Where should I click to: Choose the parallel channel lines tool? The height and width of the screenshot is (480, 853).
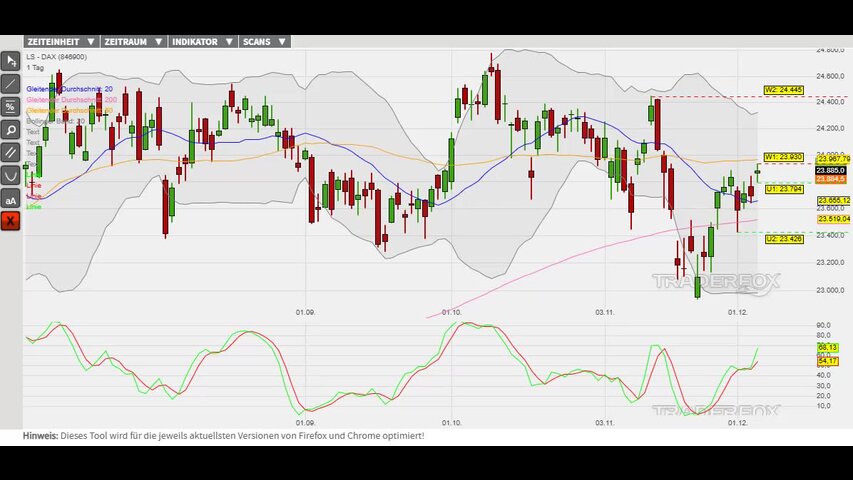pos(11,152)
